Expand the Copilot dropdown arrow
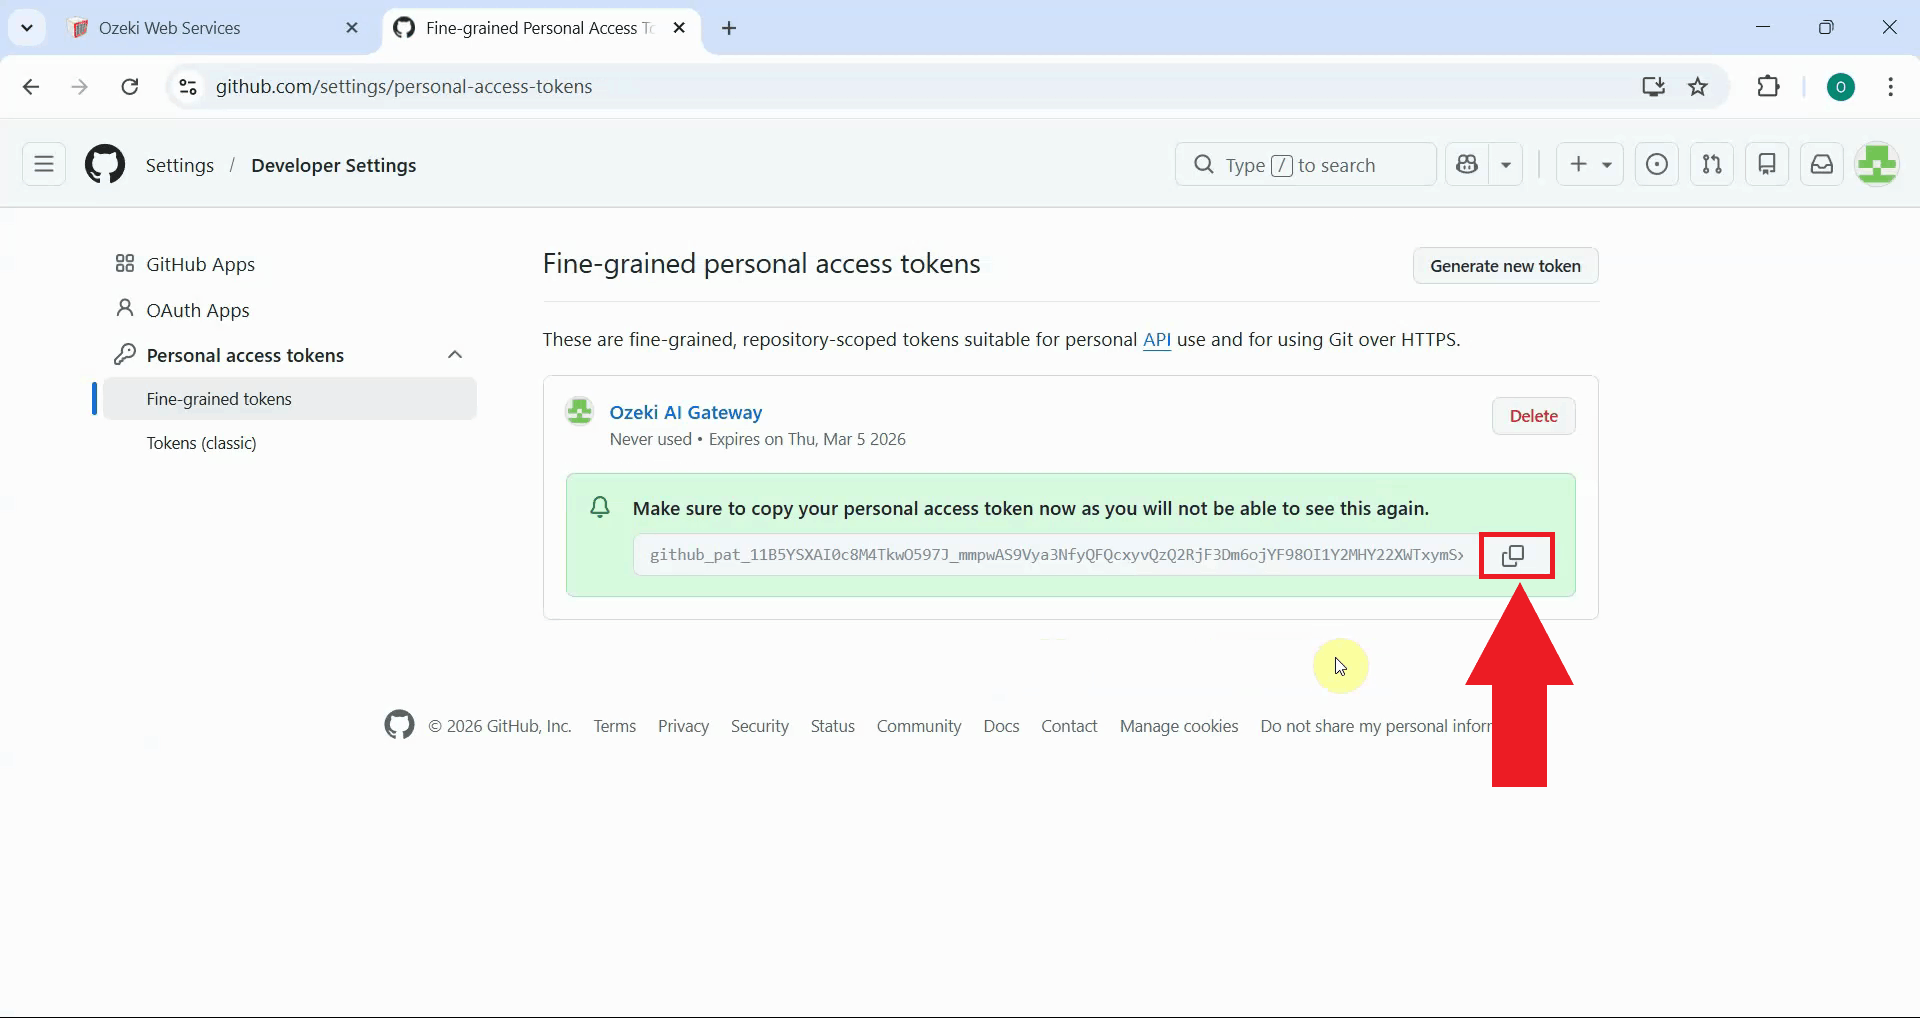 [x=1505, y=165]
